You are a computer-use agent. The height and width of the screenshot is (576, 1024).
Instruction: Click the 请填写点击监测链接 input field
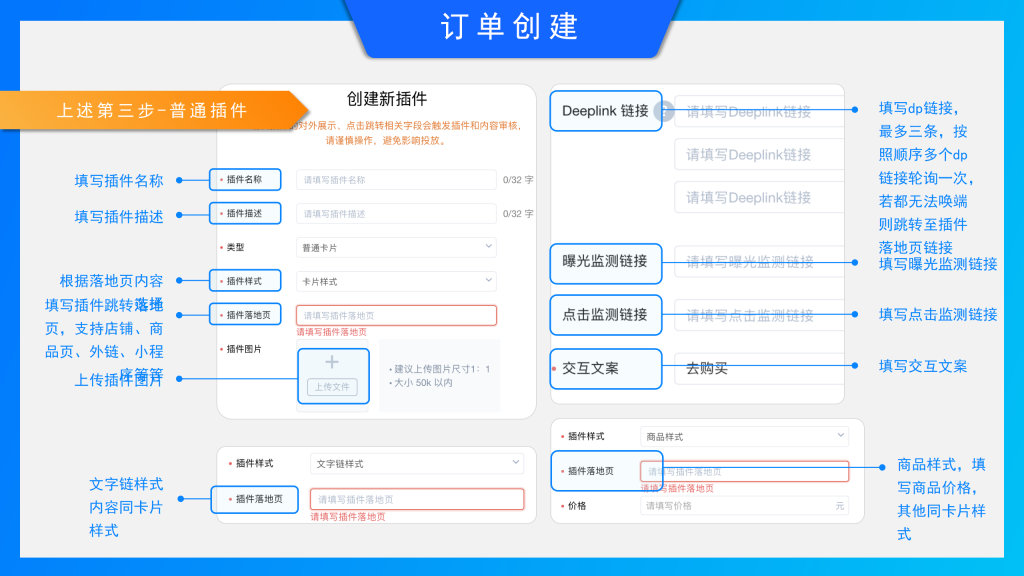coord(759,315)
